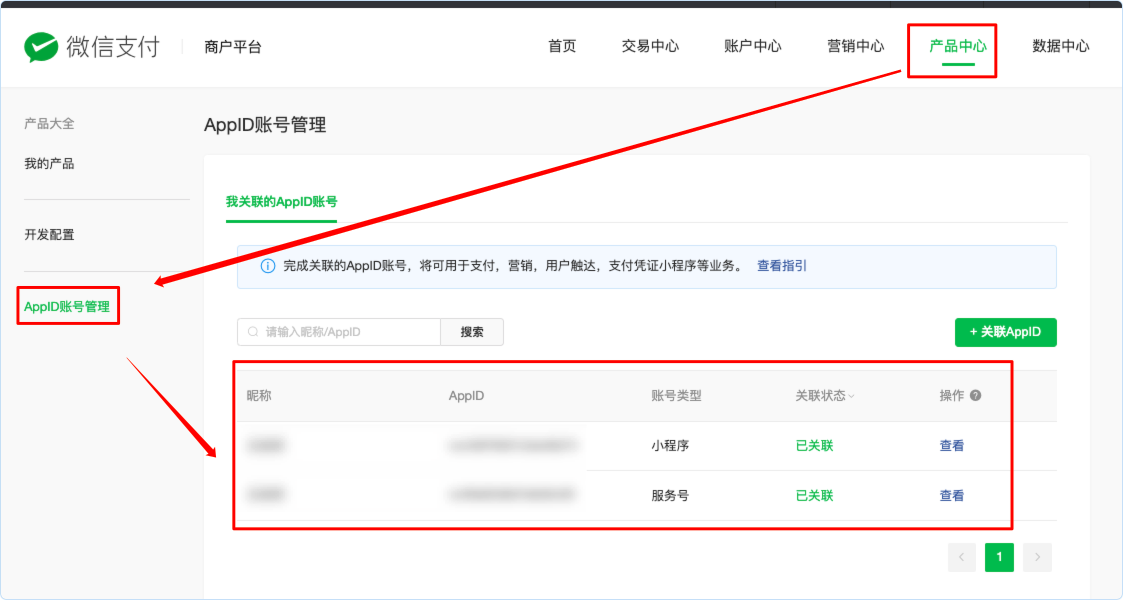
Task: Click the 查看指引 link
Action: [782, 266]
